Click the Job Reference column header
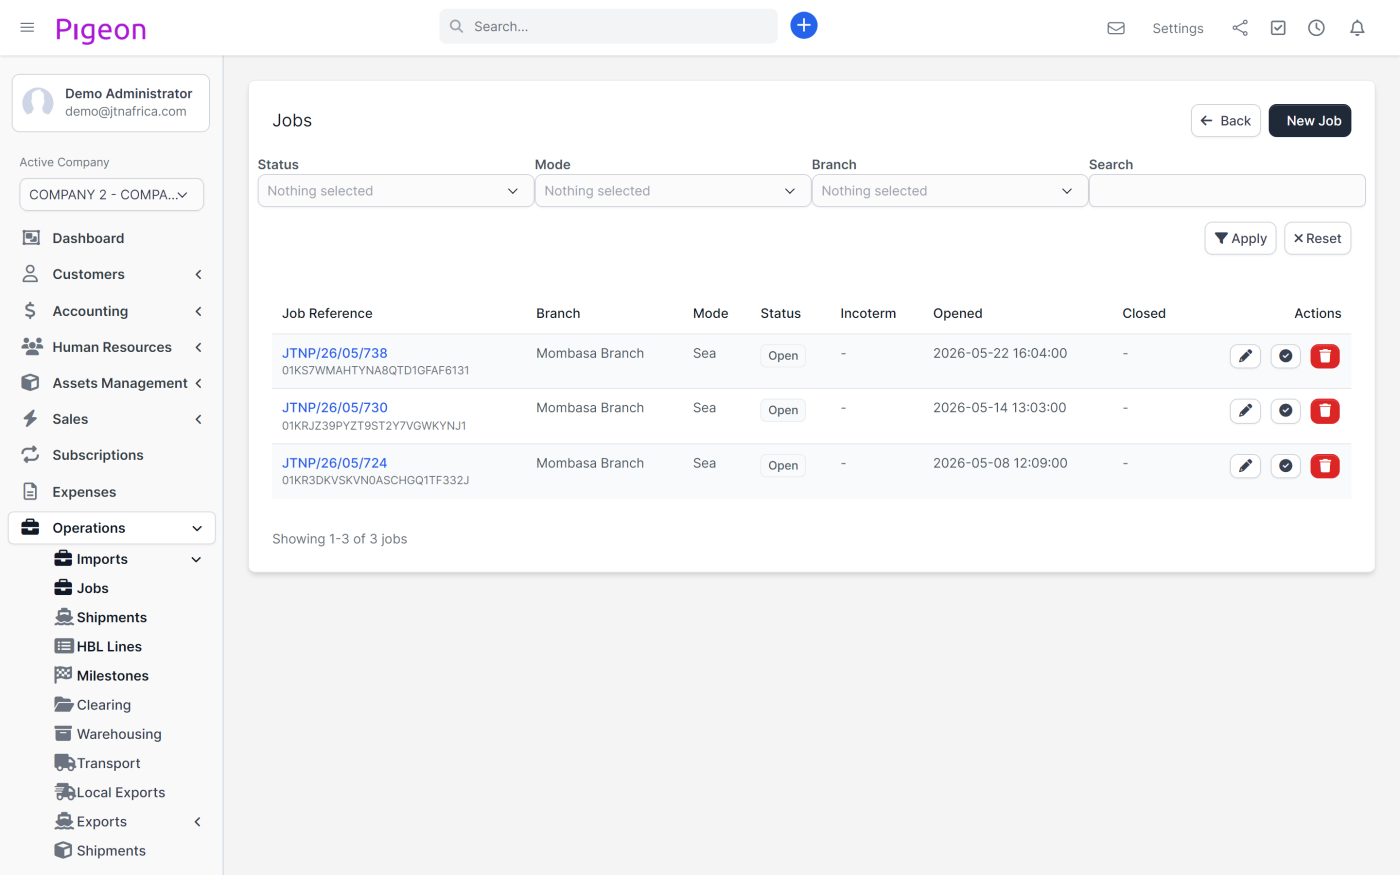Viewport: 1400px width, 875px height. tap(327, 313)
